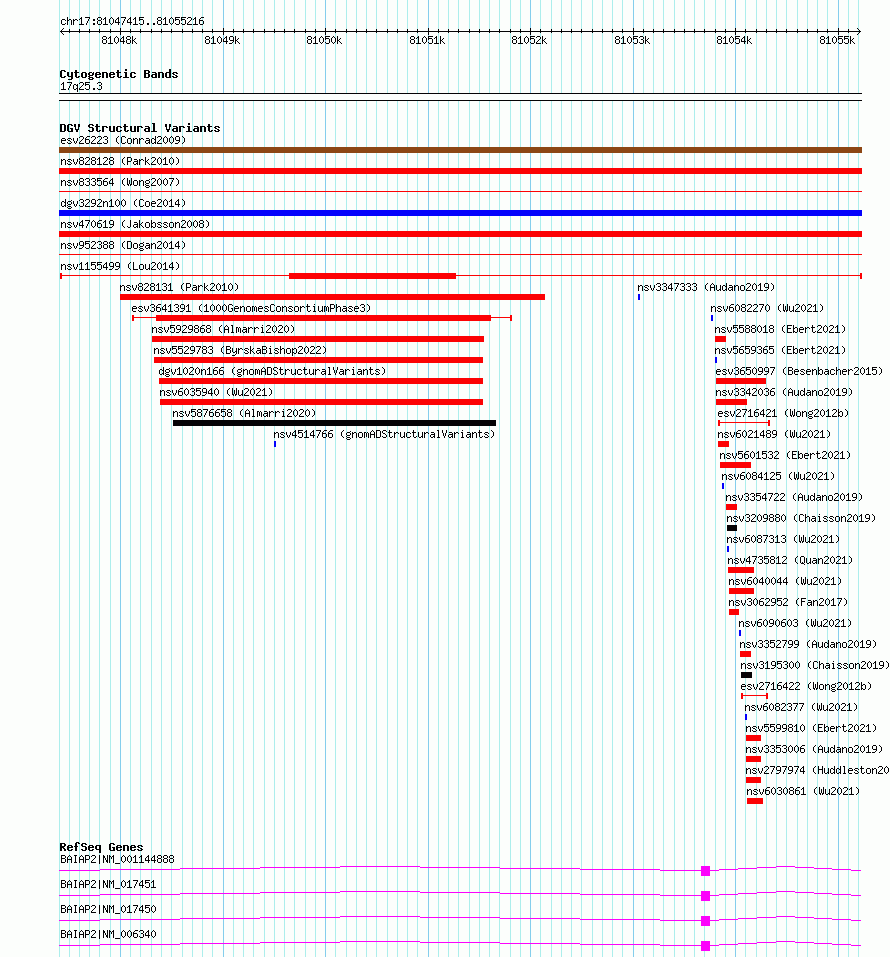Click nsv4514766 (gnomADStructuralVariants) label
Screen dimensions: 890x957
(x=384, y=435)
